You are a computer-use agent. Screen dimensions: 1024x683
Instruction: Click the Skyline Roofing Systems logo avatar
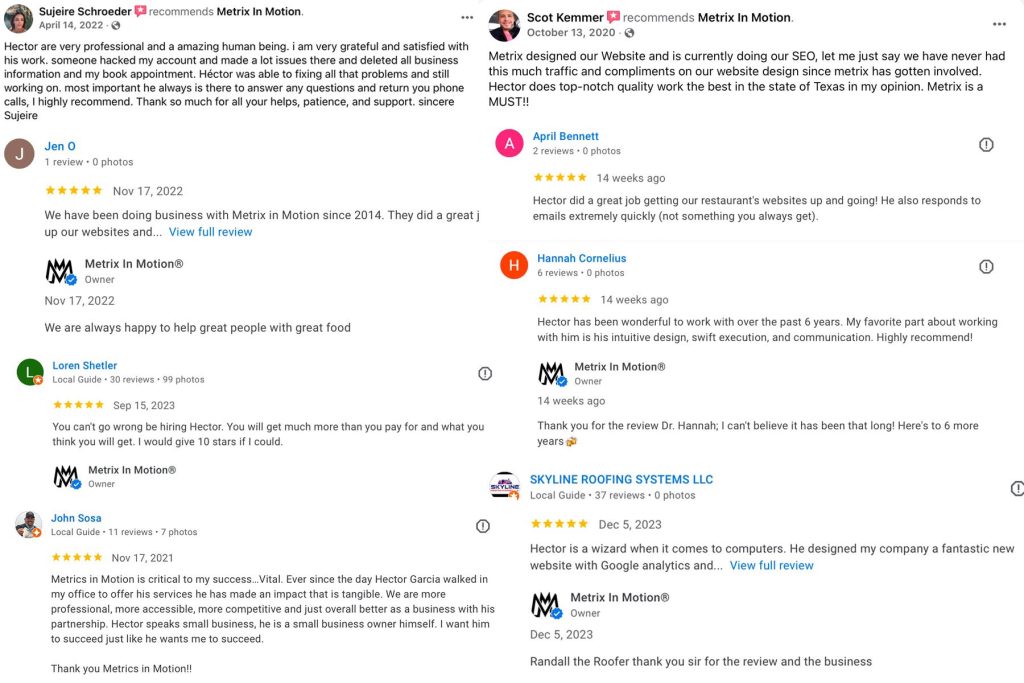(505, 486)
